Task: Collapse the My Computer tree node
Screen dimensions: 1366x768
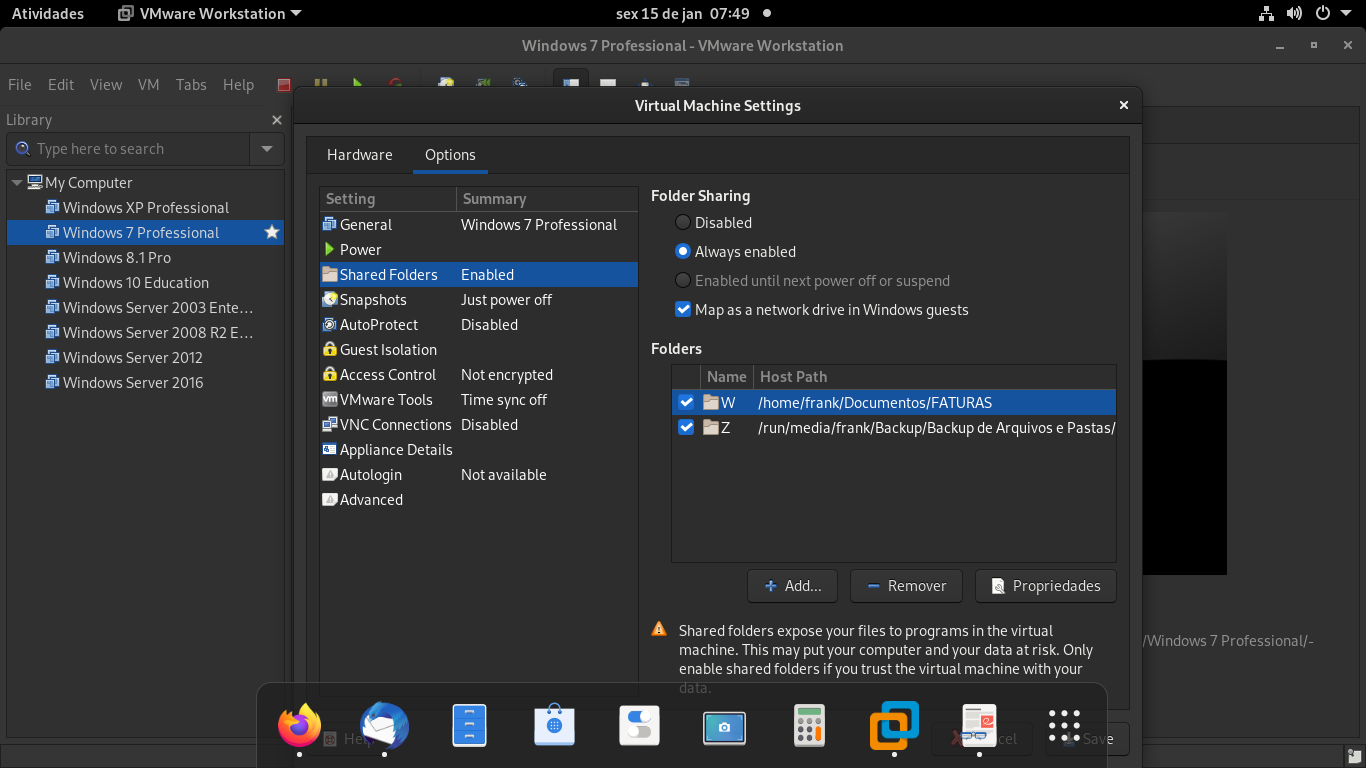Action: click(16, 183)
